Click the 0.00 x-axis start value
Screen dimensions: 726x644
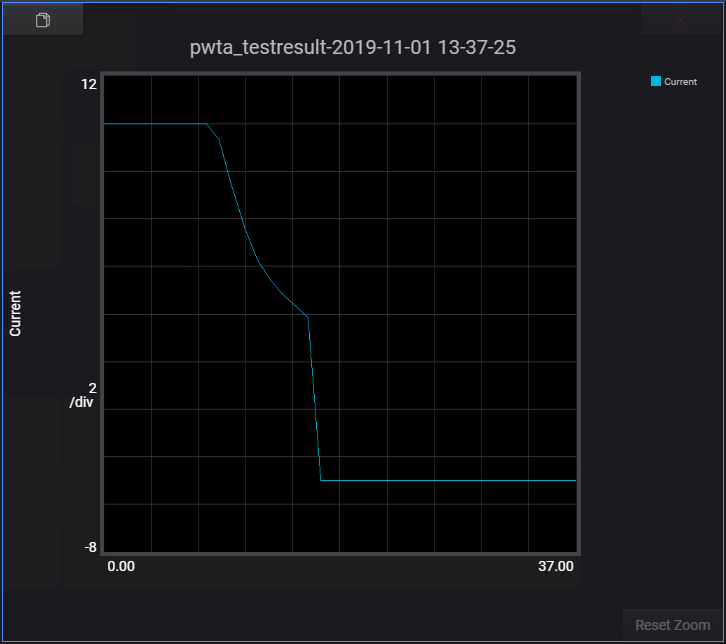(x=121, y=566)
